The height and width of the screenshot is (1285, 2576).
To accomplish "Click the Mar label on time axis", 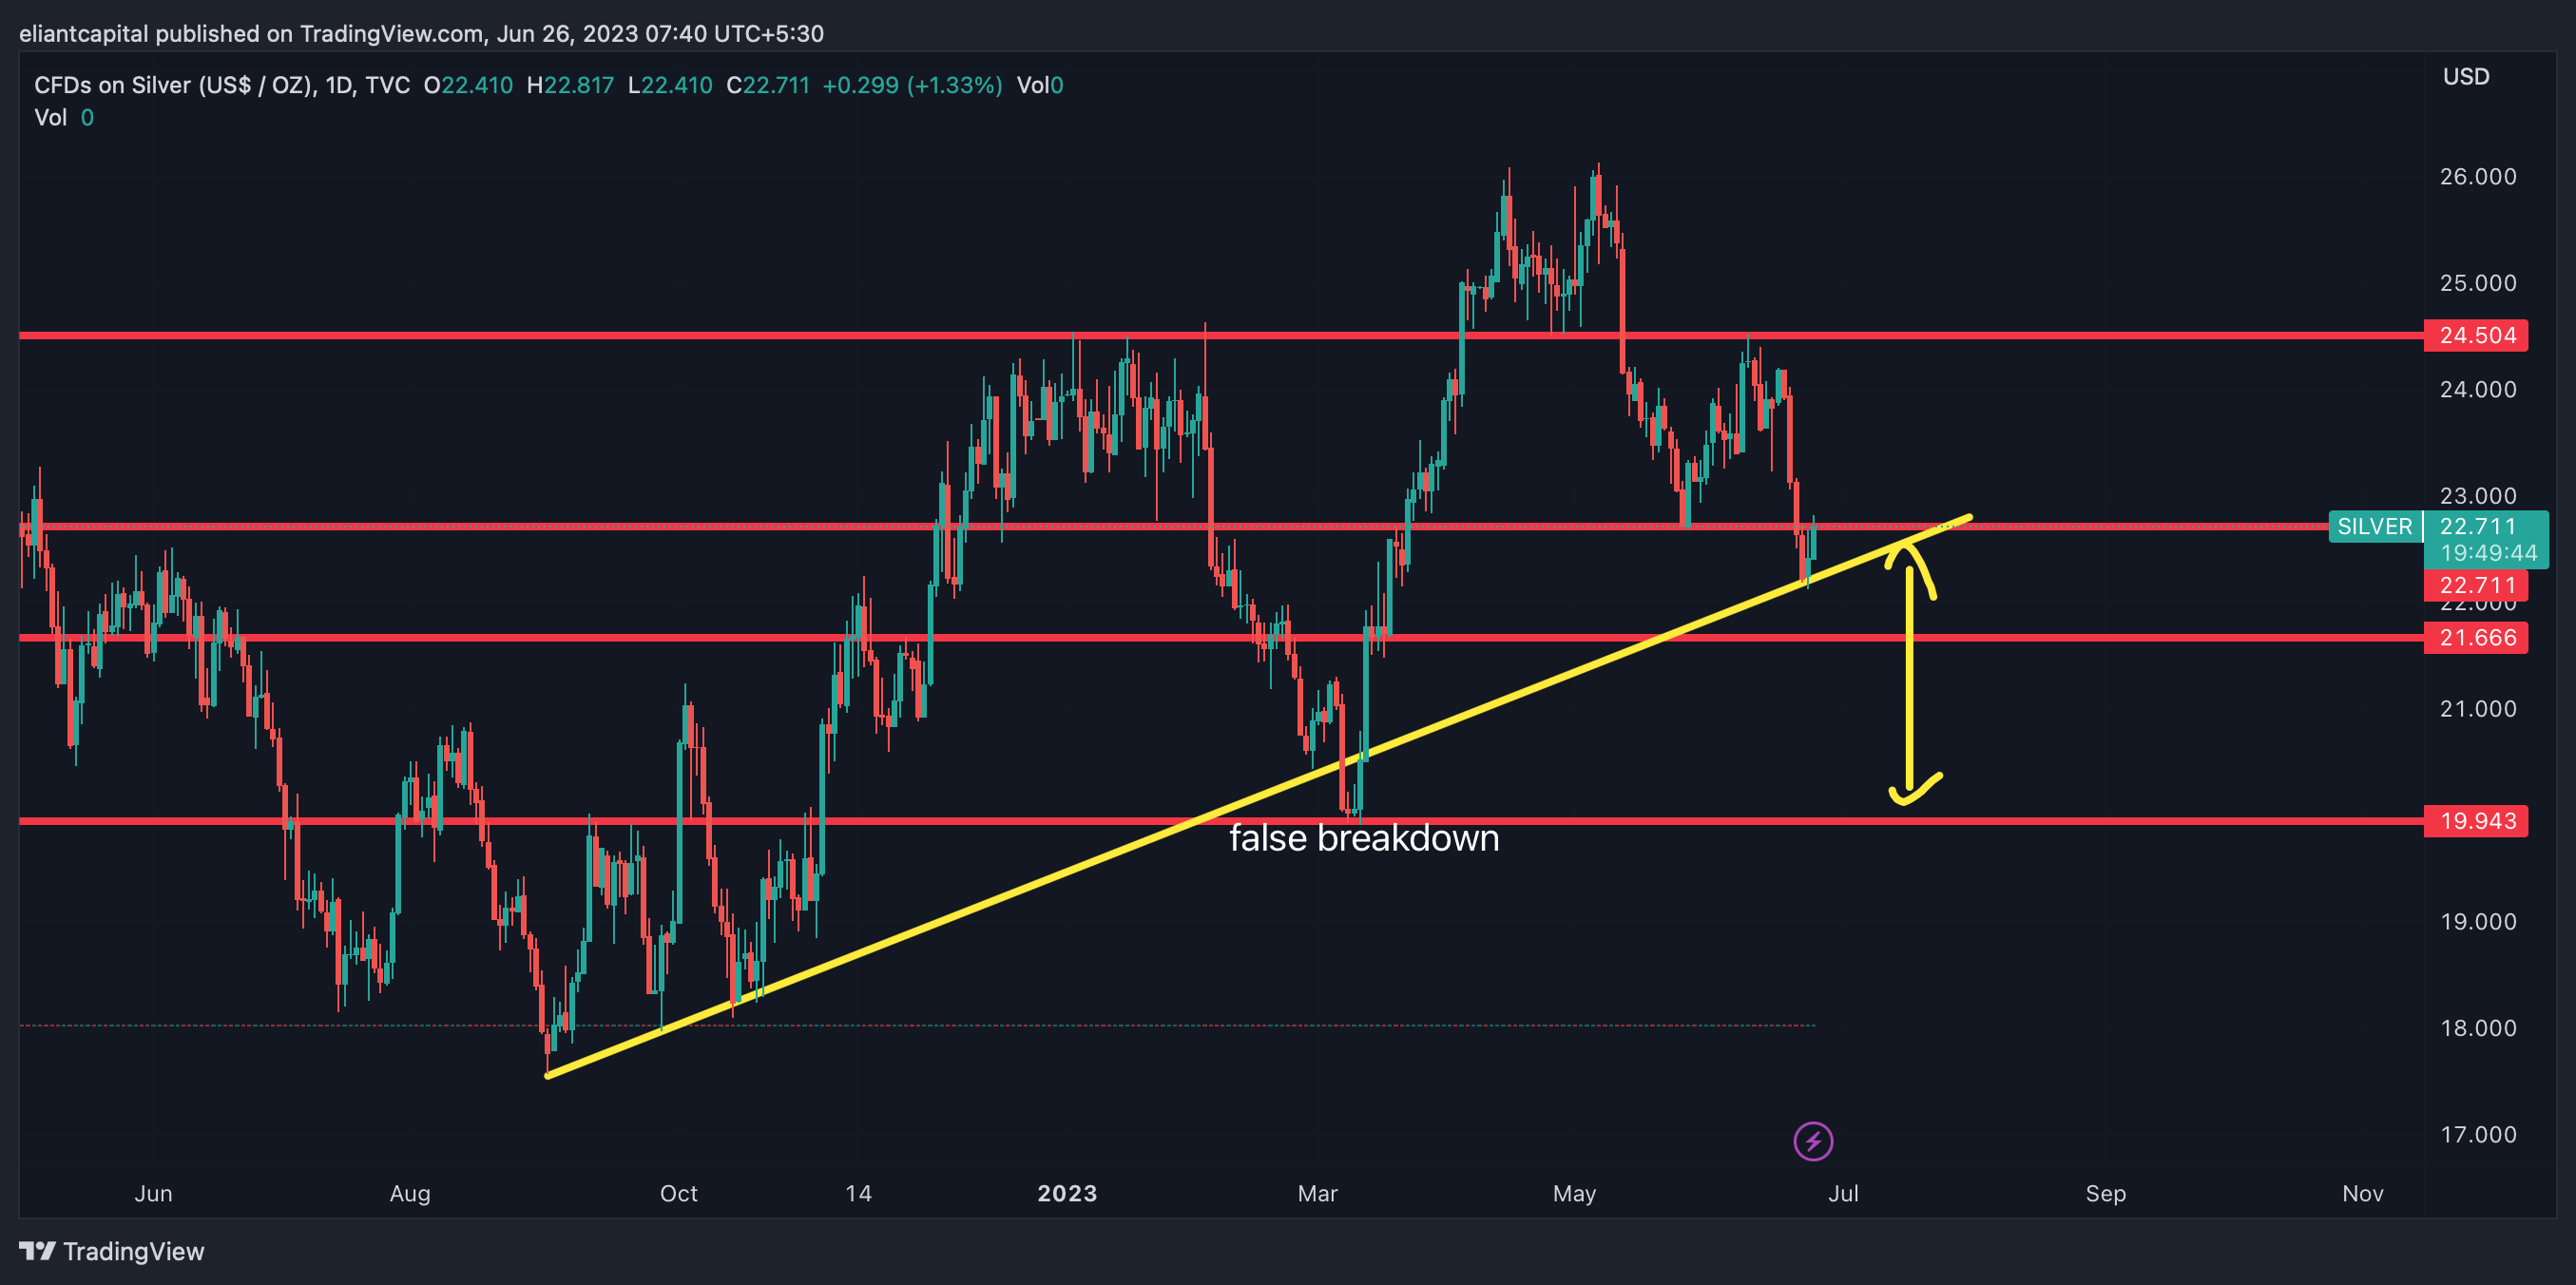I will pyautogui.click(x=1317, y=1193).
